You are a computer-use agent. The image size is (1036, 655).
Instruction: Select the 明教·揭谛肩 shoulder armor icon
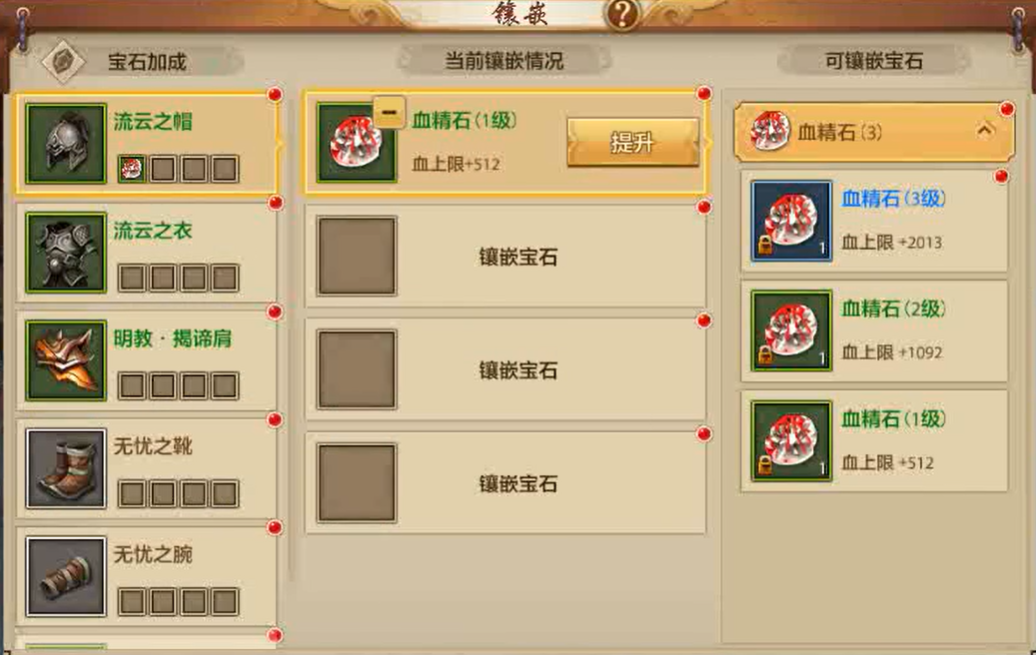[x=65, y=360]
